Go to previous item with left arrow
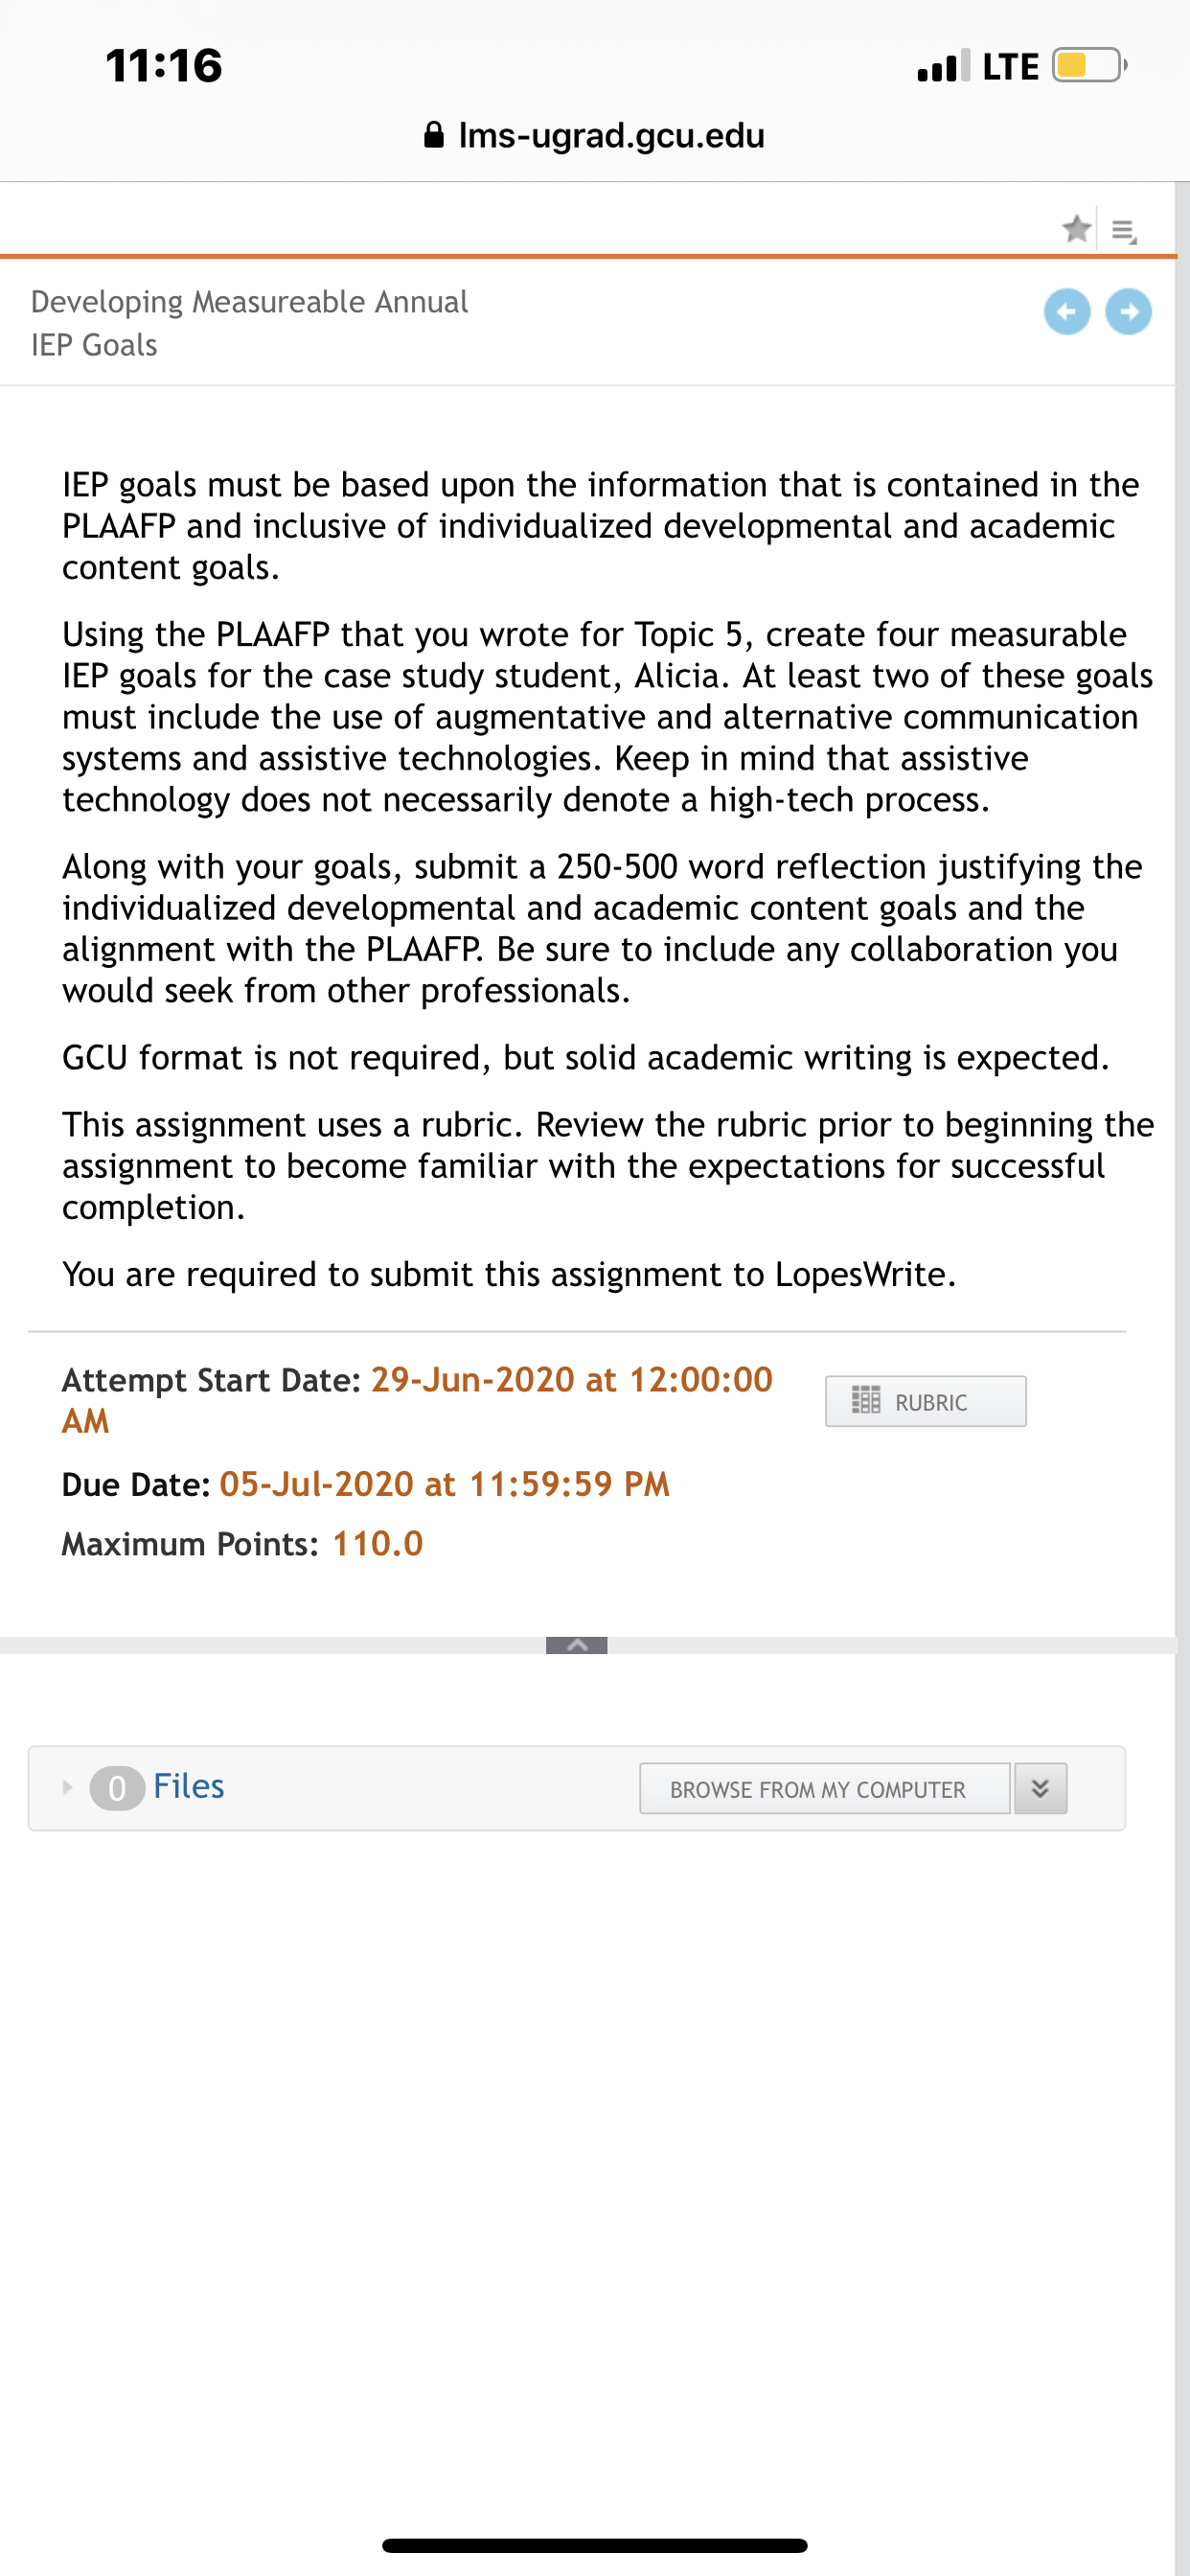The width and height of the screenshot is (1190, 2576). click(1067, 312)
